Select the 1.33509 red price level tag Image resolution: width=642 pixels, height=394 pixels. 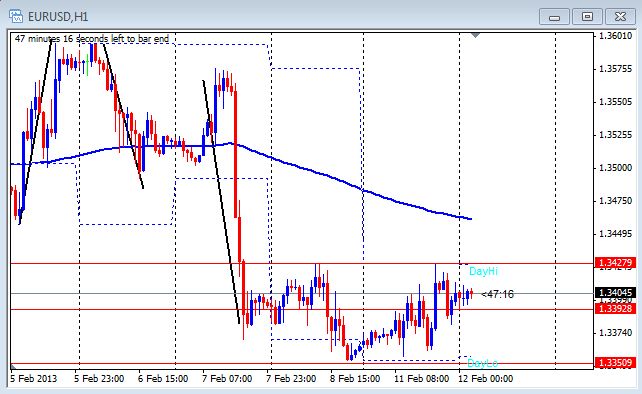click(615, 362)
